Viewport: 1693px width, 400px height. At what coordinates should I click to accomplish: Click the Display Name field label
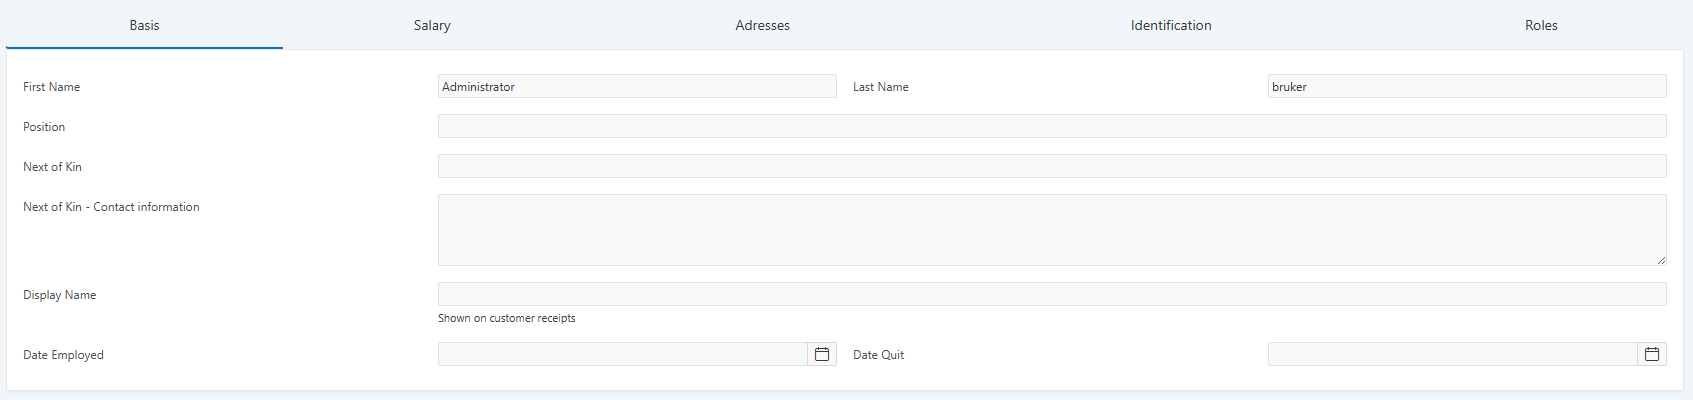(60, 295)
